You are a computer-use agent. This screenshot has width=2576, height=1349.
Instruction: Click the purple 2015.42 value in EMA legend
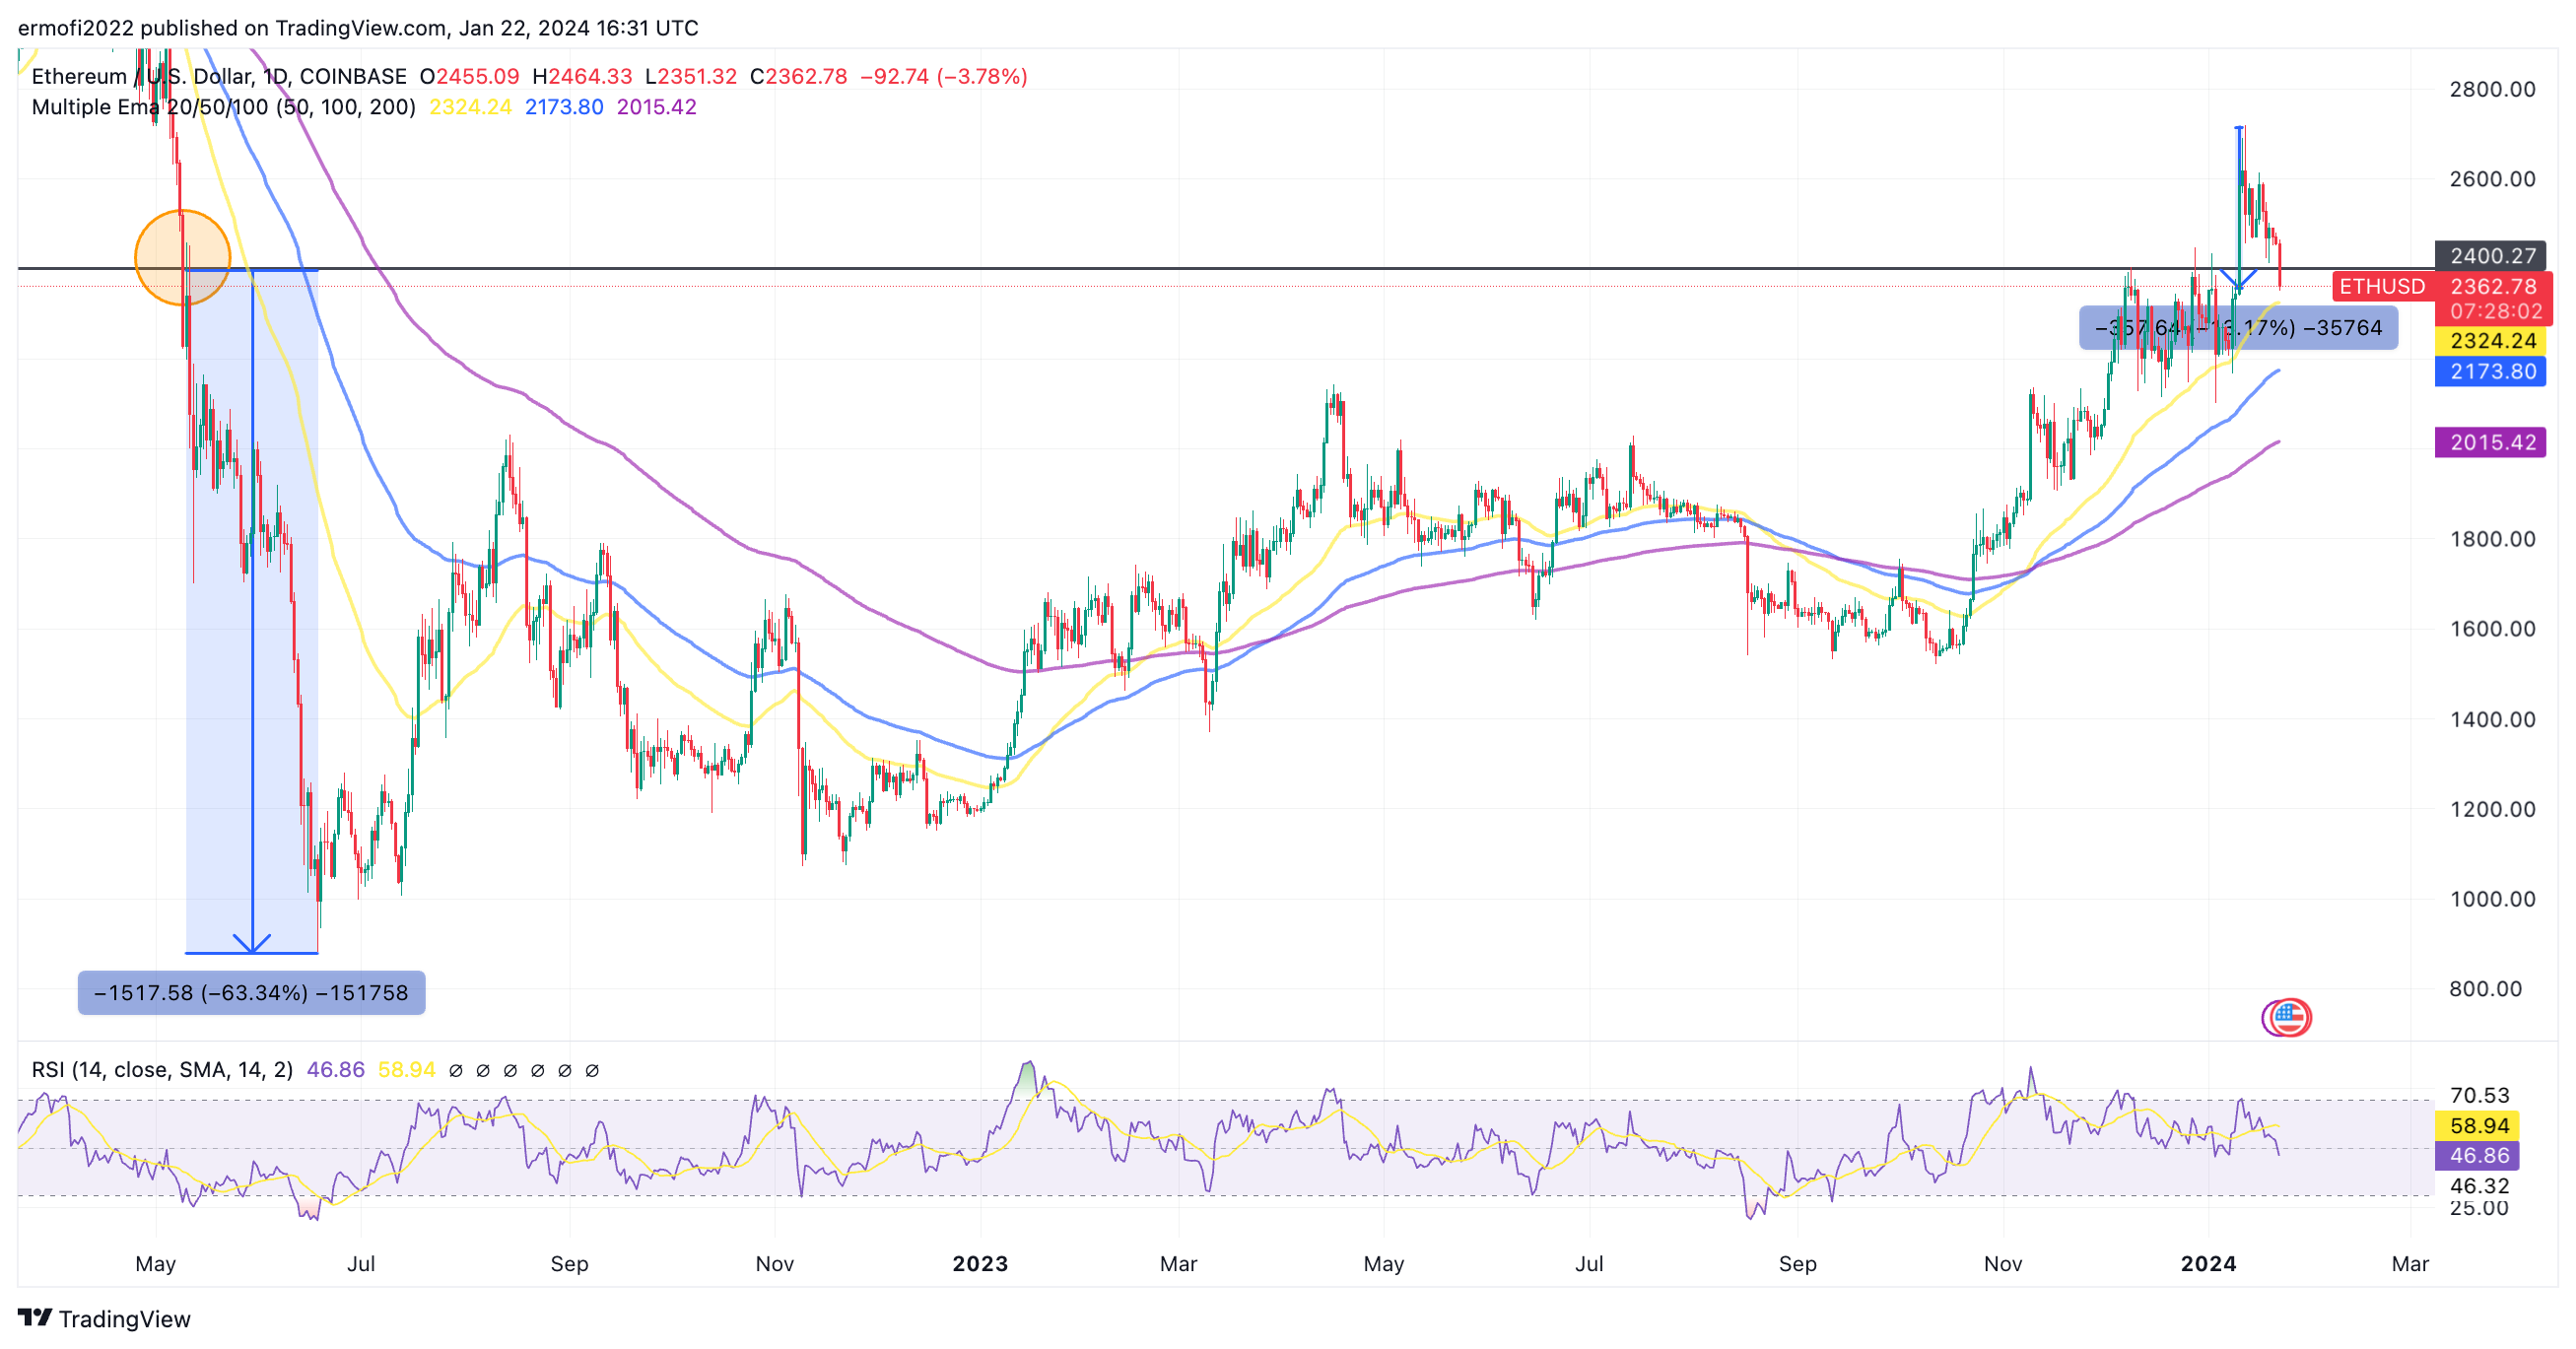coord(656,107)
